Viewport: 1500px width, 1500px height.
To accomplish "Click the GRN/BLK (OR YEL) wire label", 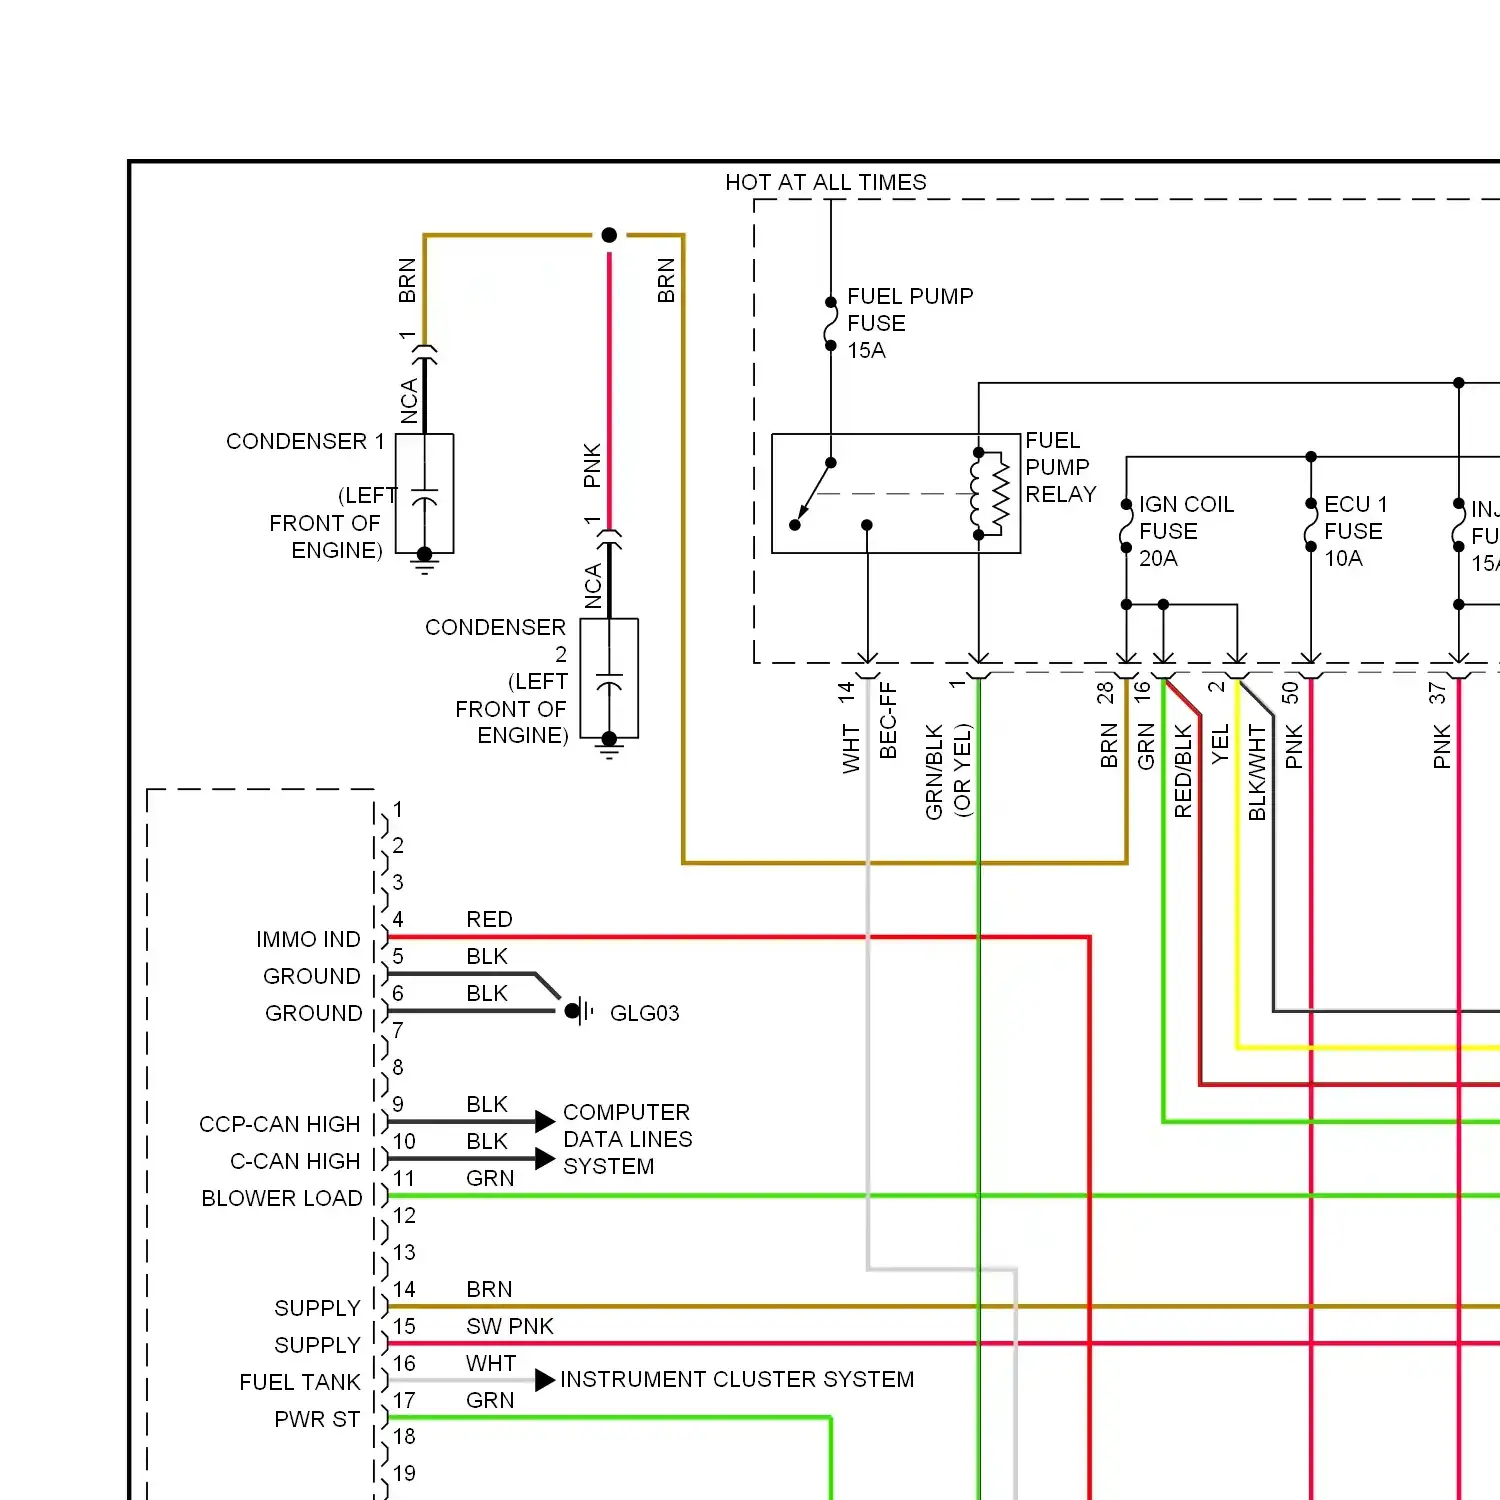I will pyautogui.click(x=948, y=771).
